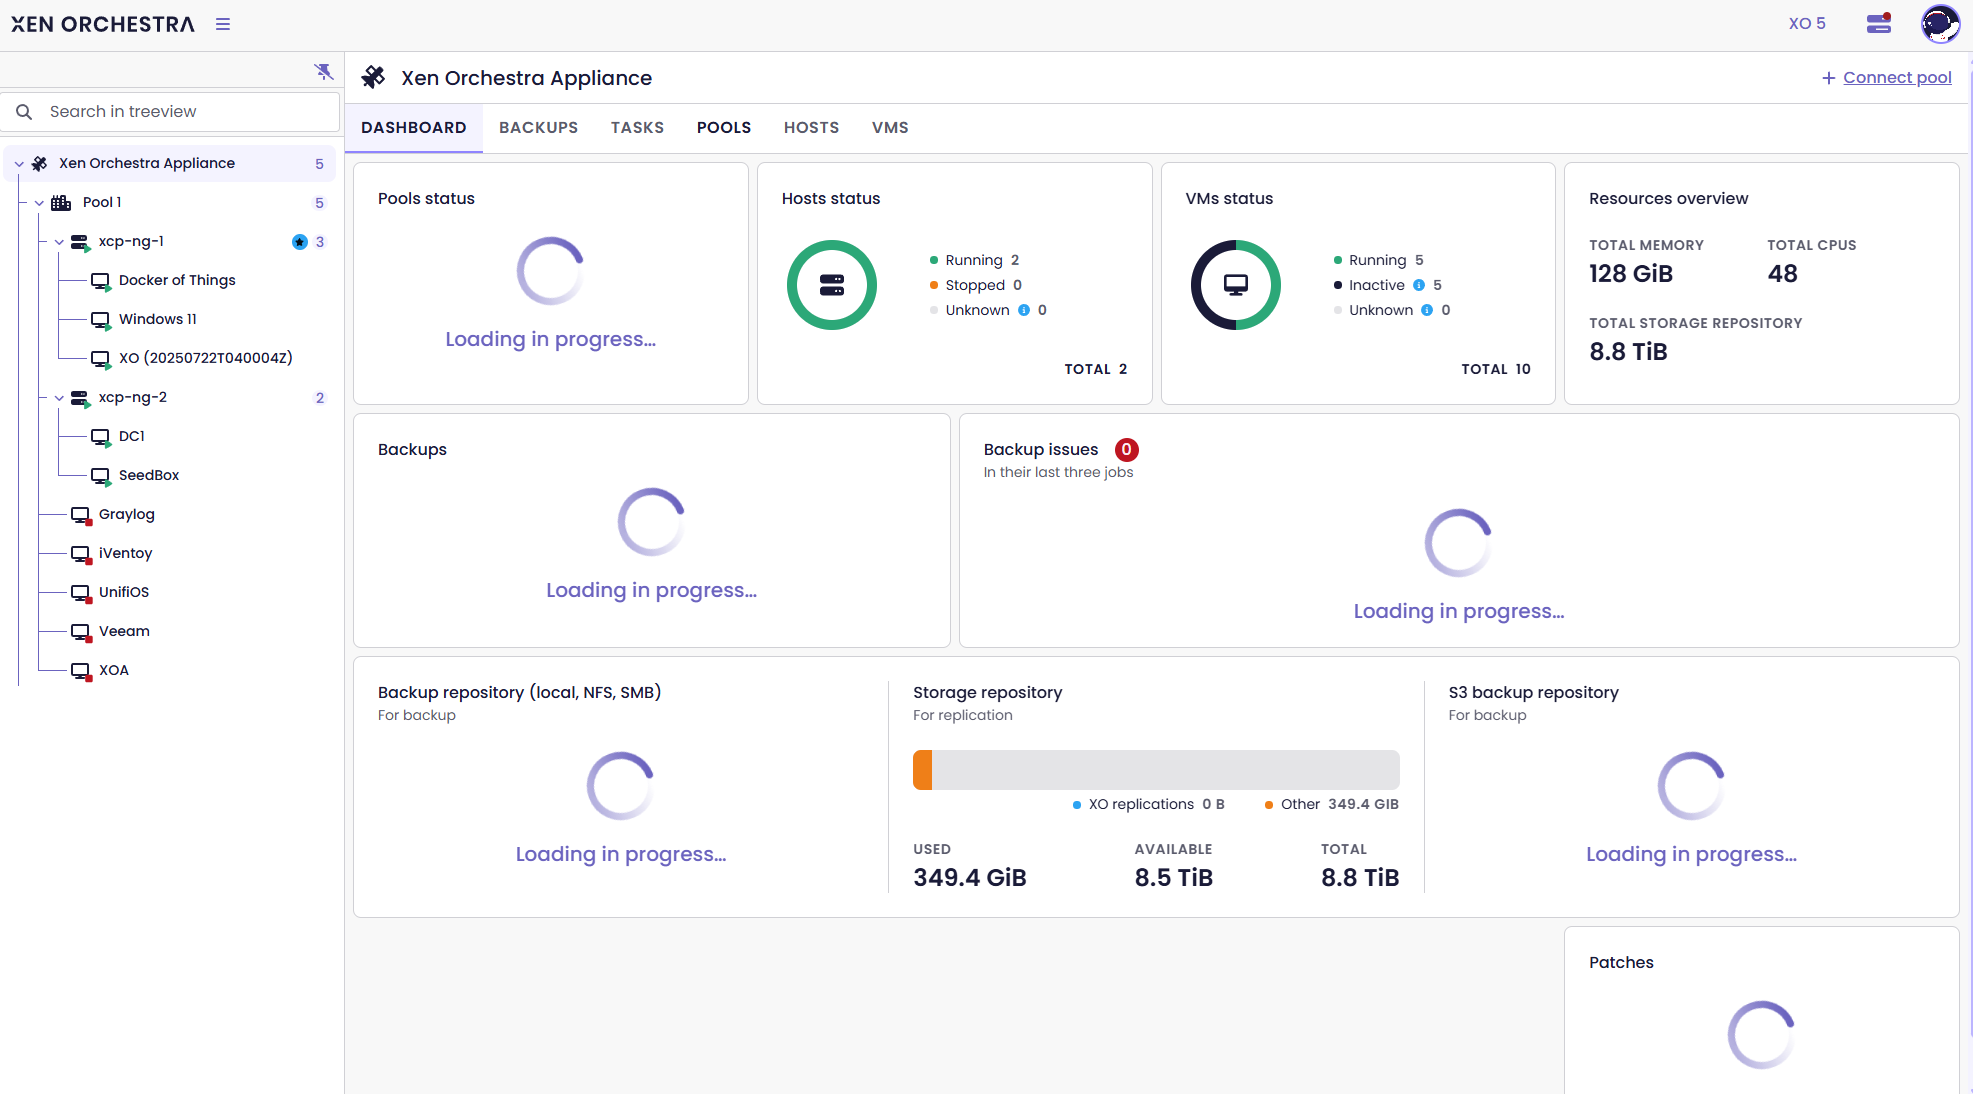Click the appliance icon in page header
This screenshot has width=1973, height=1094.
point(374,77)
